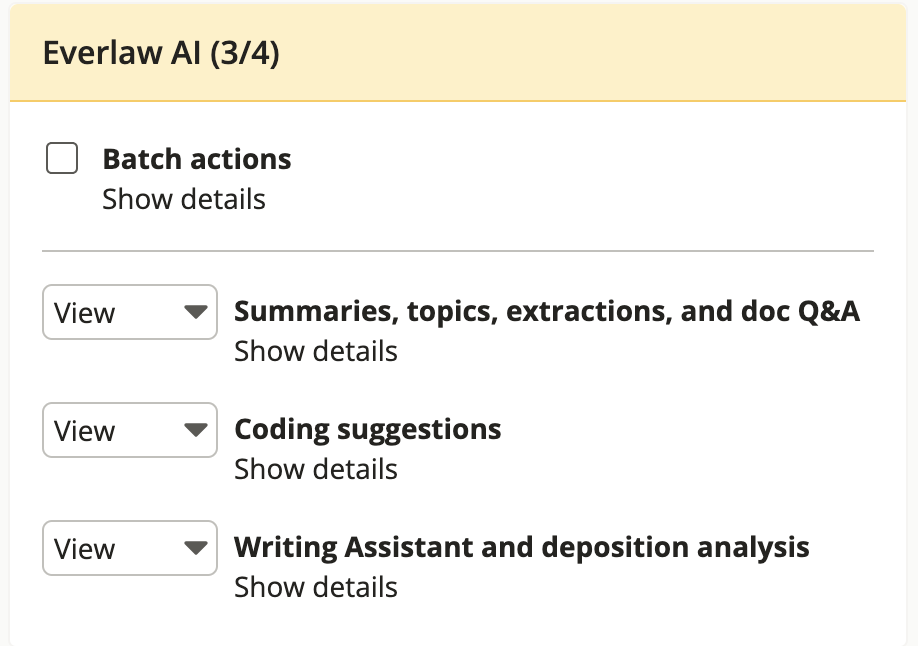Click the Writing Assistant and deposition analysis heading
Image resolution: width=918 pixels, height=646 pixels.
click(522, 548)
